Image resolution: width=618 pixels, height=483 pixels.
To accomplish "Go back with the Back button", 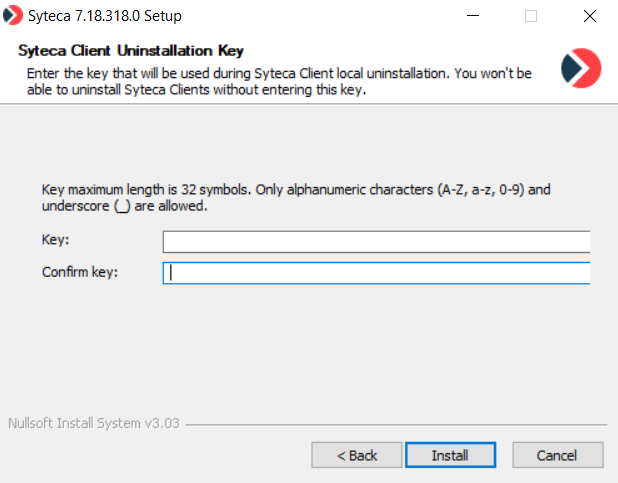I will click(x=357, y=455).
